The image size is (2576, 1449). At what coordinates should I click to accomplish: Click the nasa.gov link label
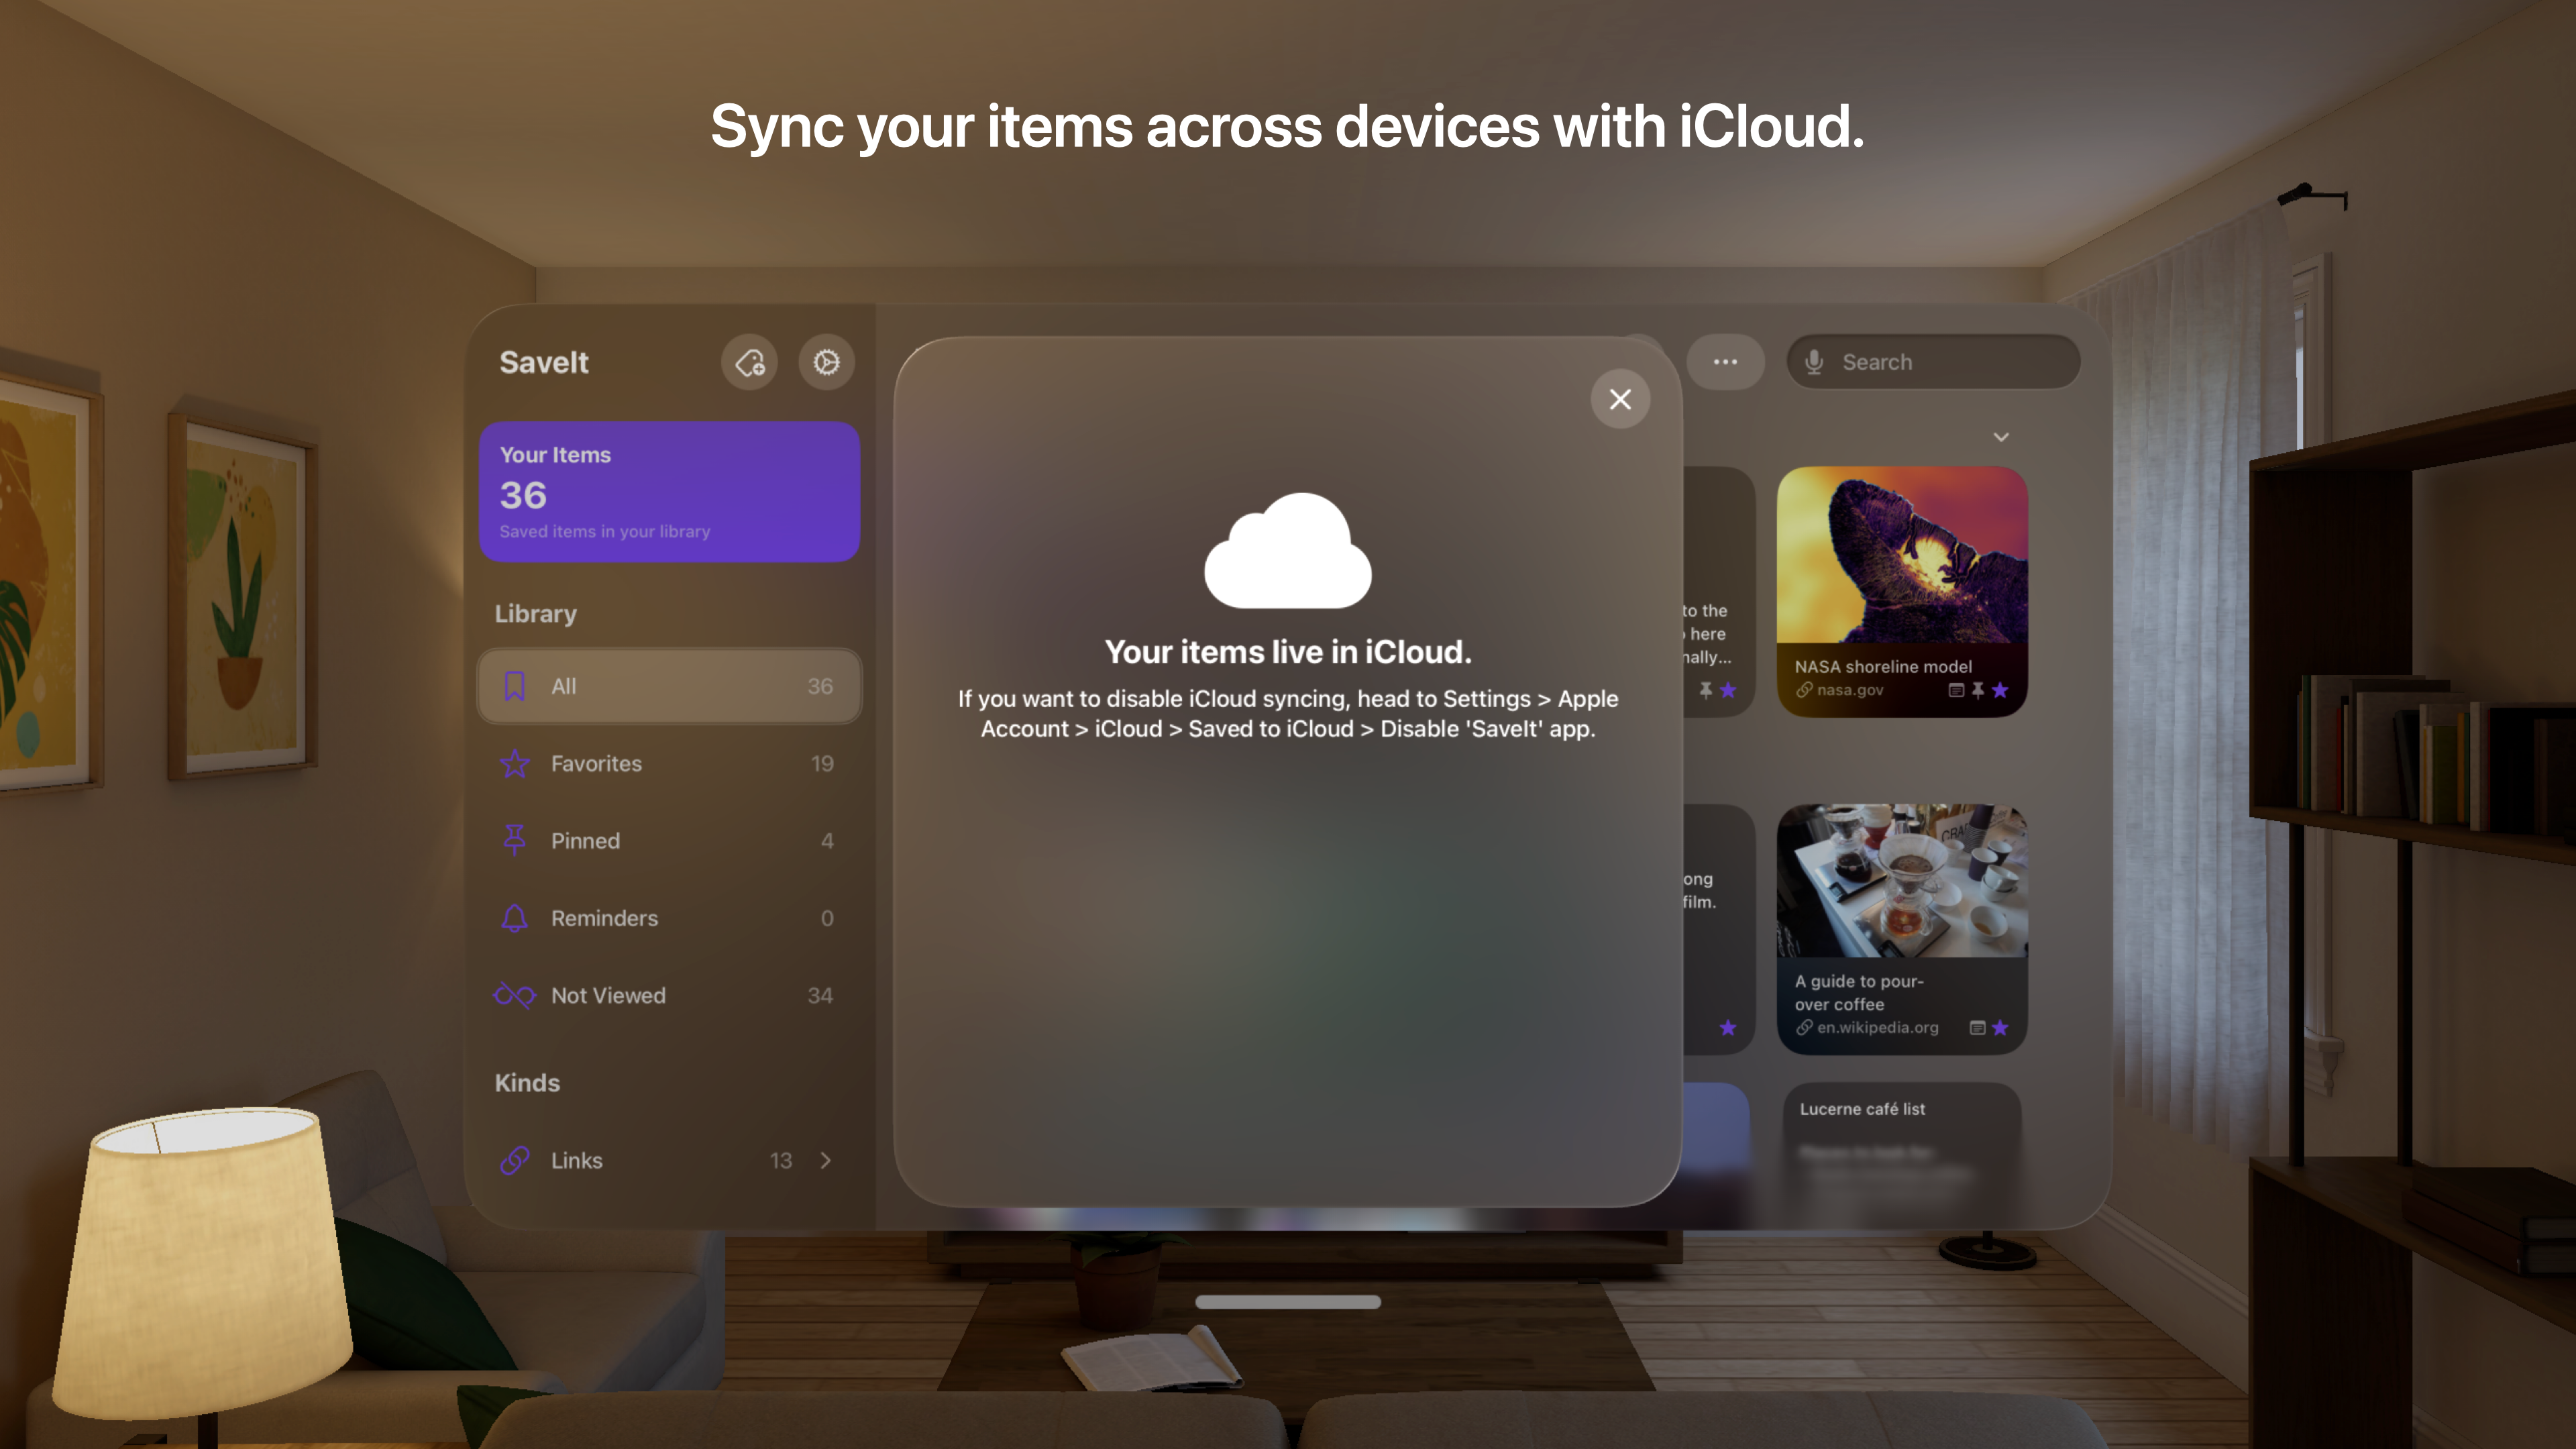coord(1850,690)
